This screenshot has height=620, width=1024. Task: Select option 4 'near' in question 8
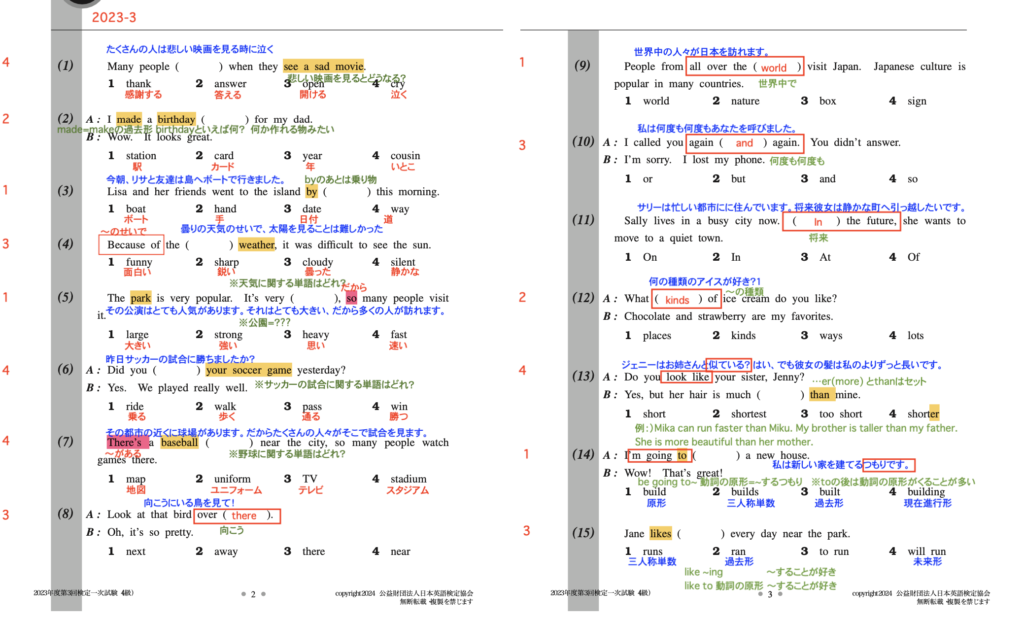click(400, 551)
